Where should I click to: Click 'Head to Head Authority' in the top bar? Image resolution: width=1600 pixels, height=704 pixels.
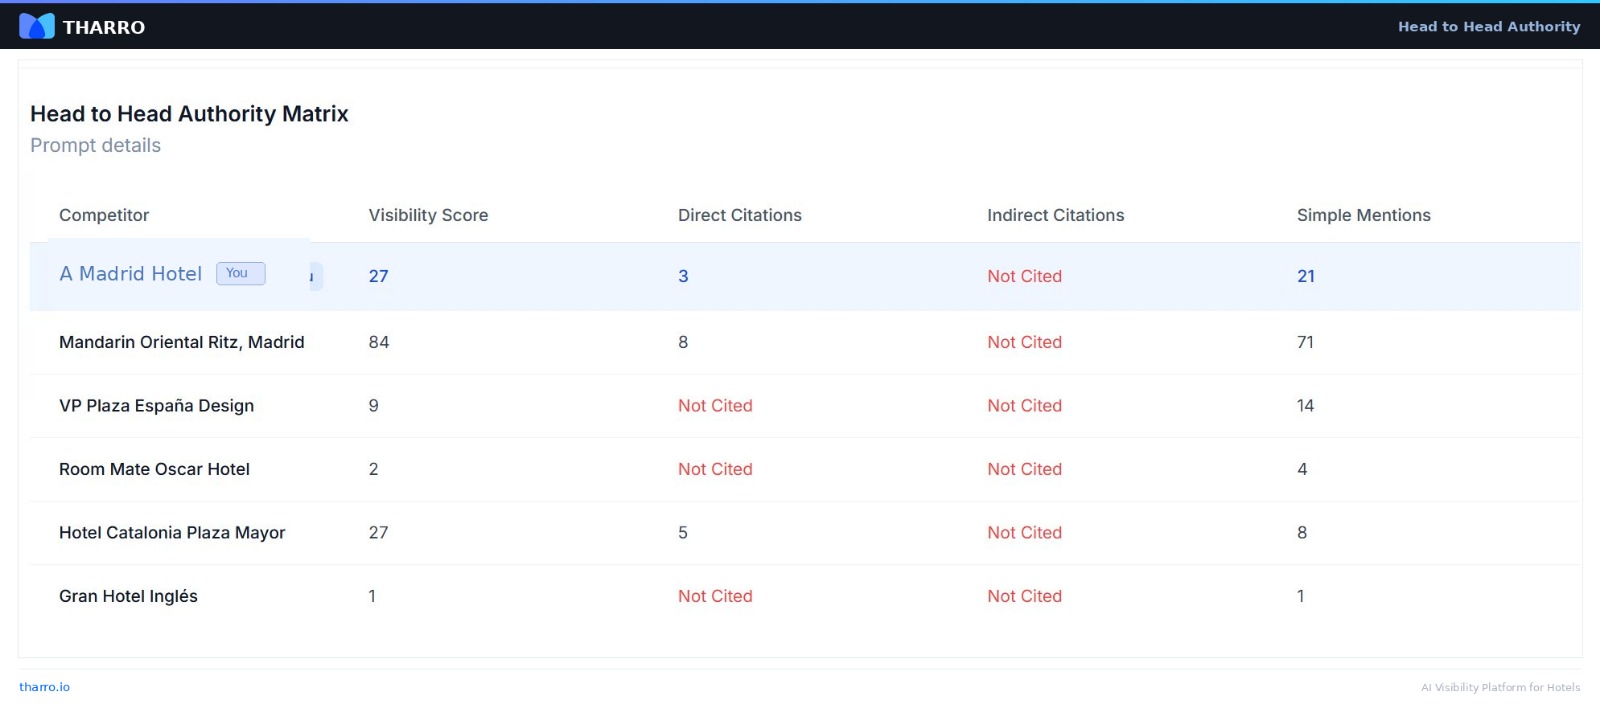pyautogui.click(x=1488, y=27)
